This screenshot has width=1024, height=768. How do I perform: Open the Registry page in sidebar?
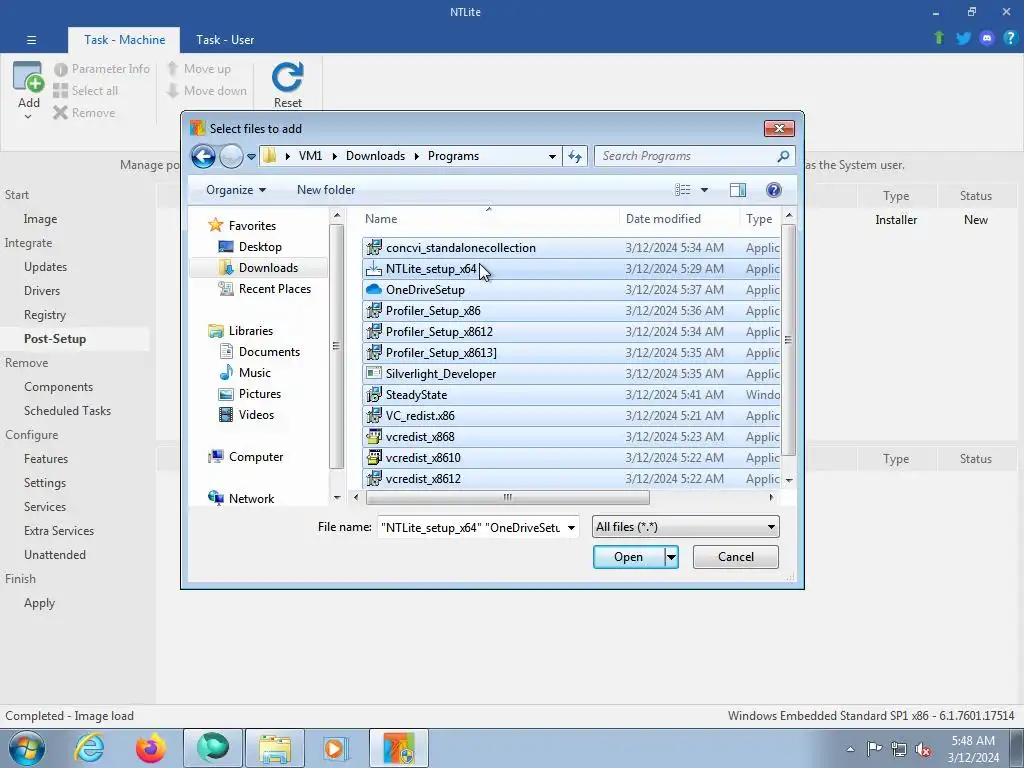(44, 315)
